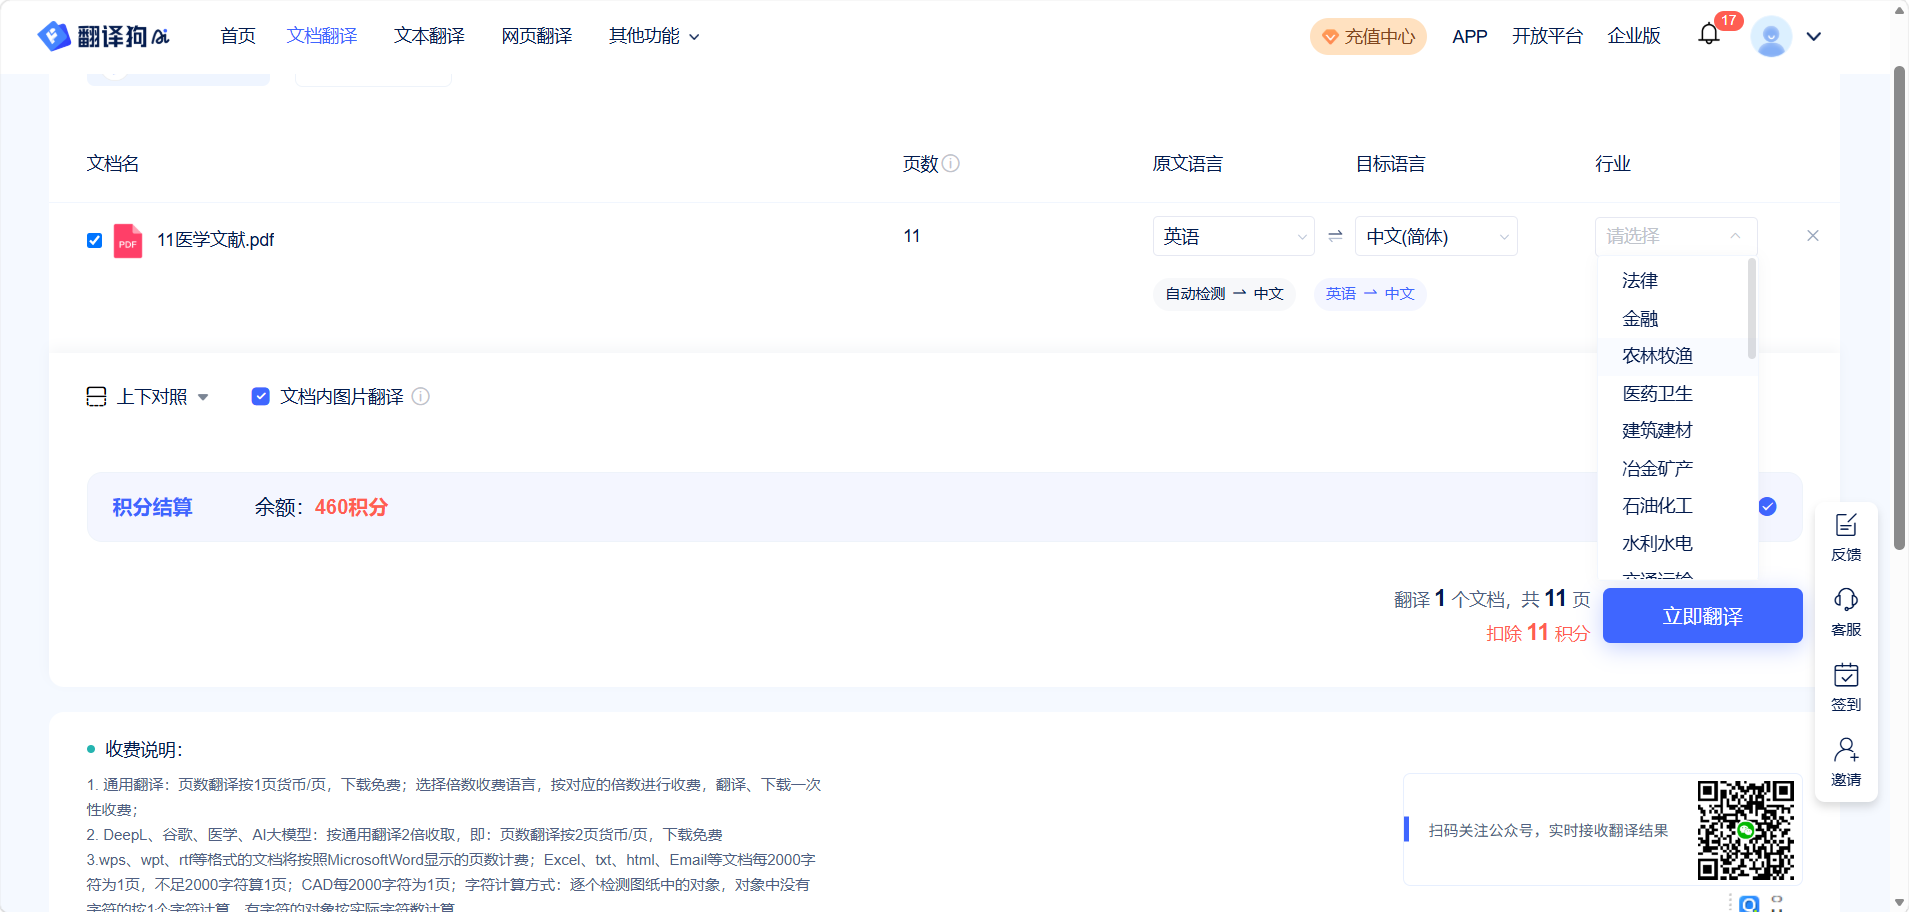Open 文档翻译 tab

pos(322,36)
